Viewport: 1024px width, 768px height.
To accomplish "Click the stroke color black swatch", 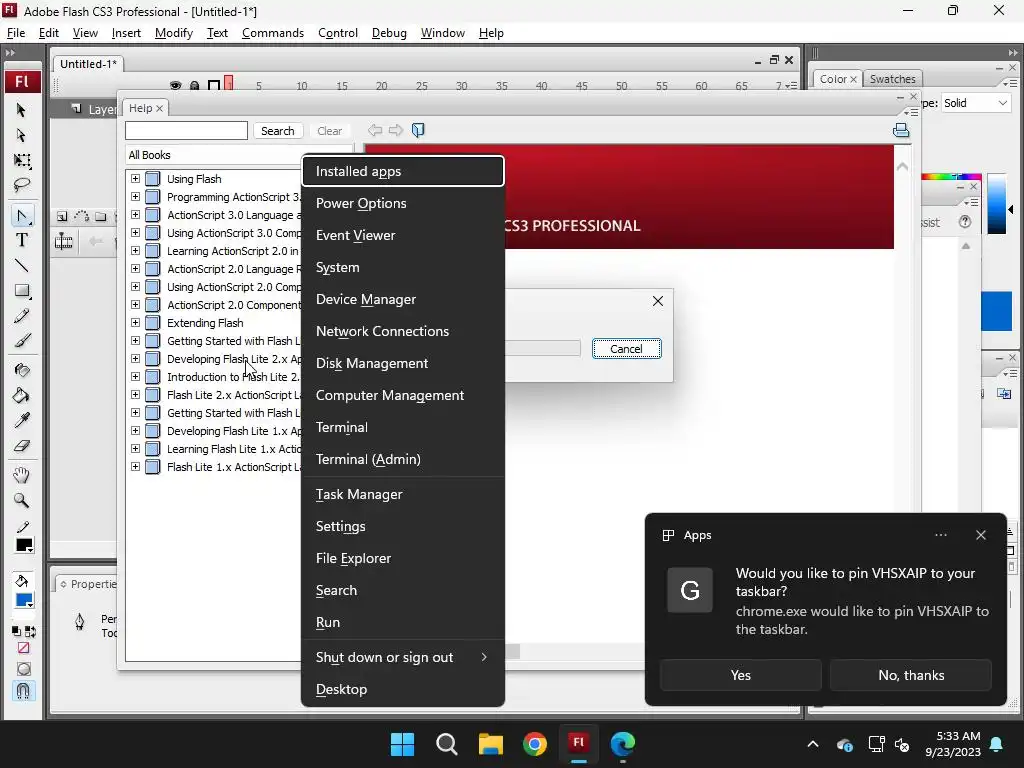I will click(24, 545).
